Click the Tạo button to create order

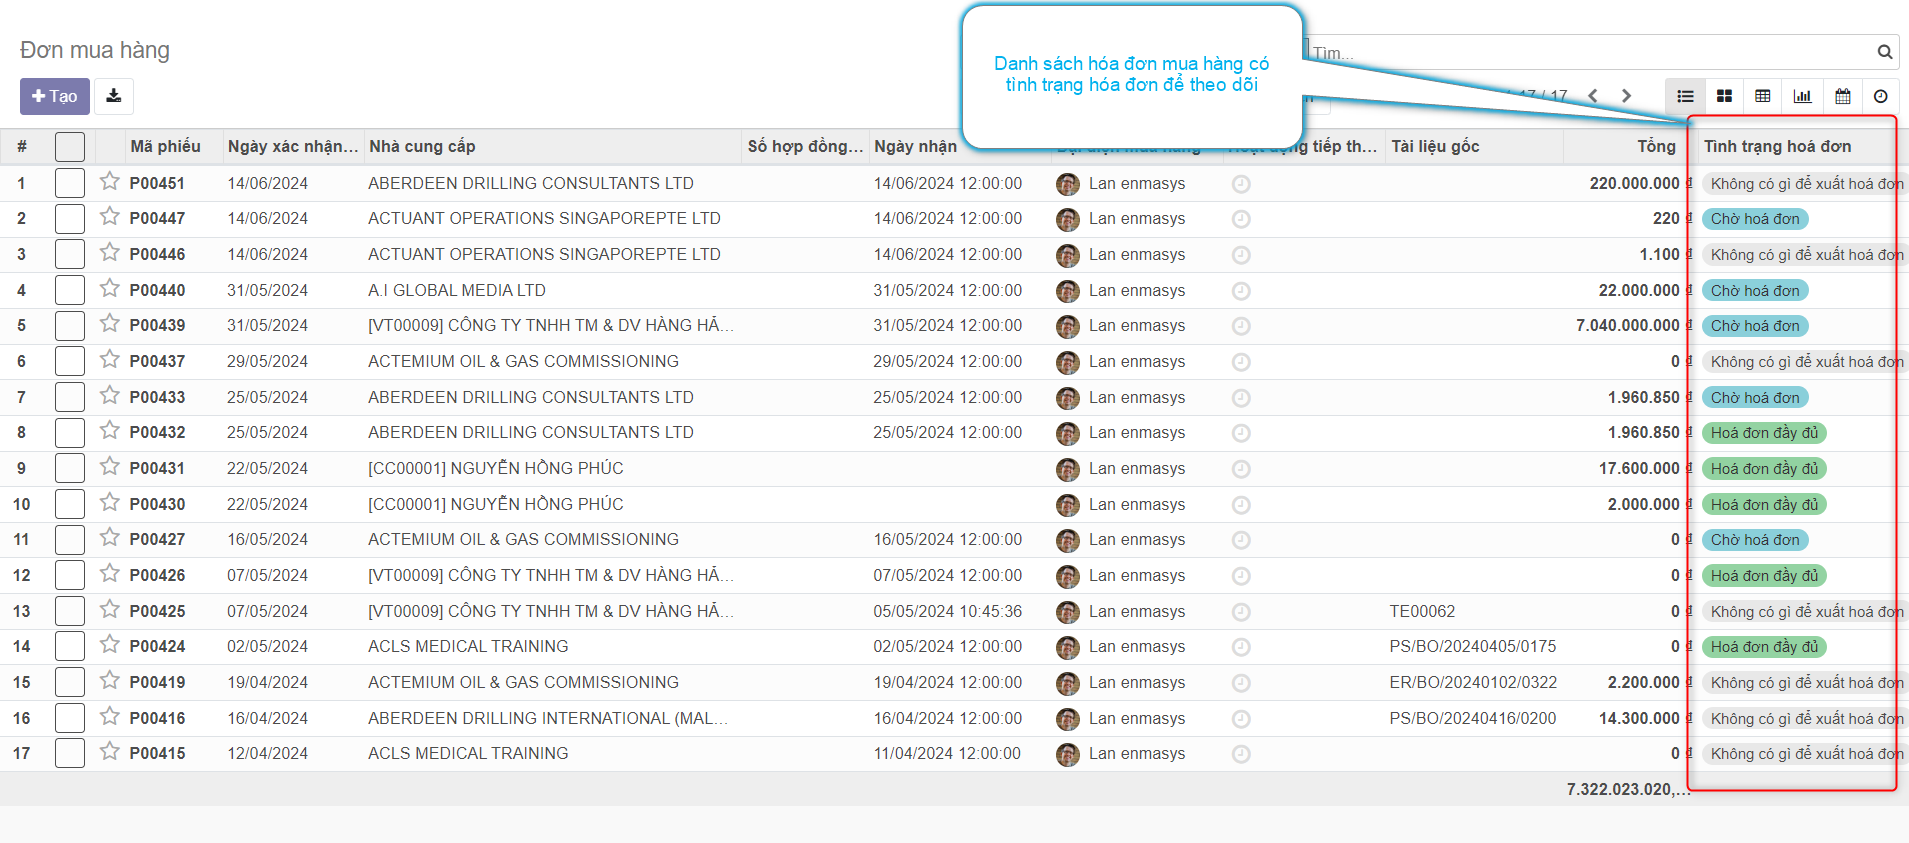(x=55, y=96)
